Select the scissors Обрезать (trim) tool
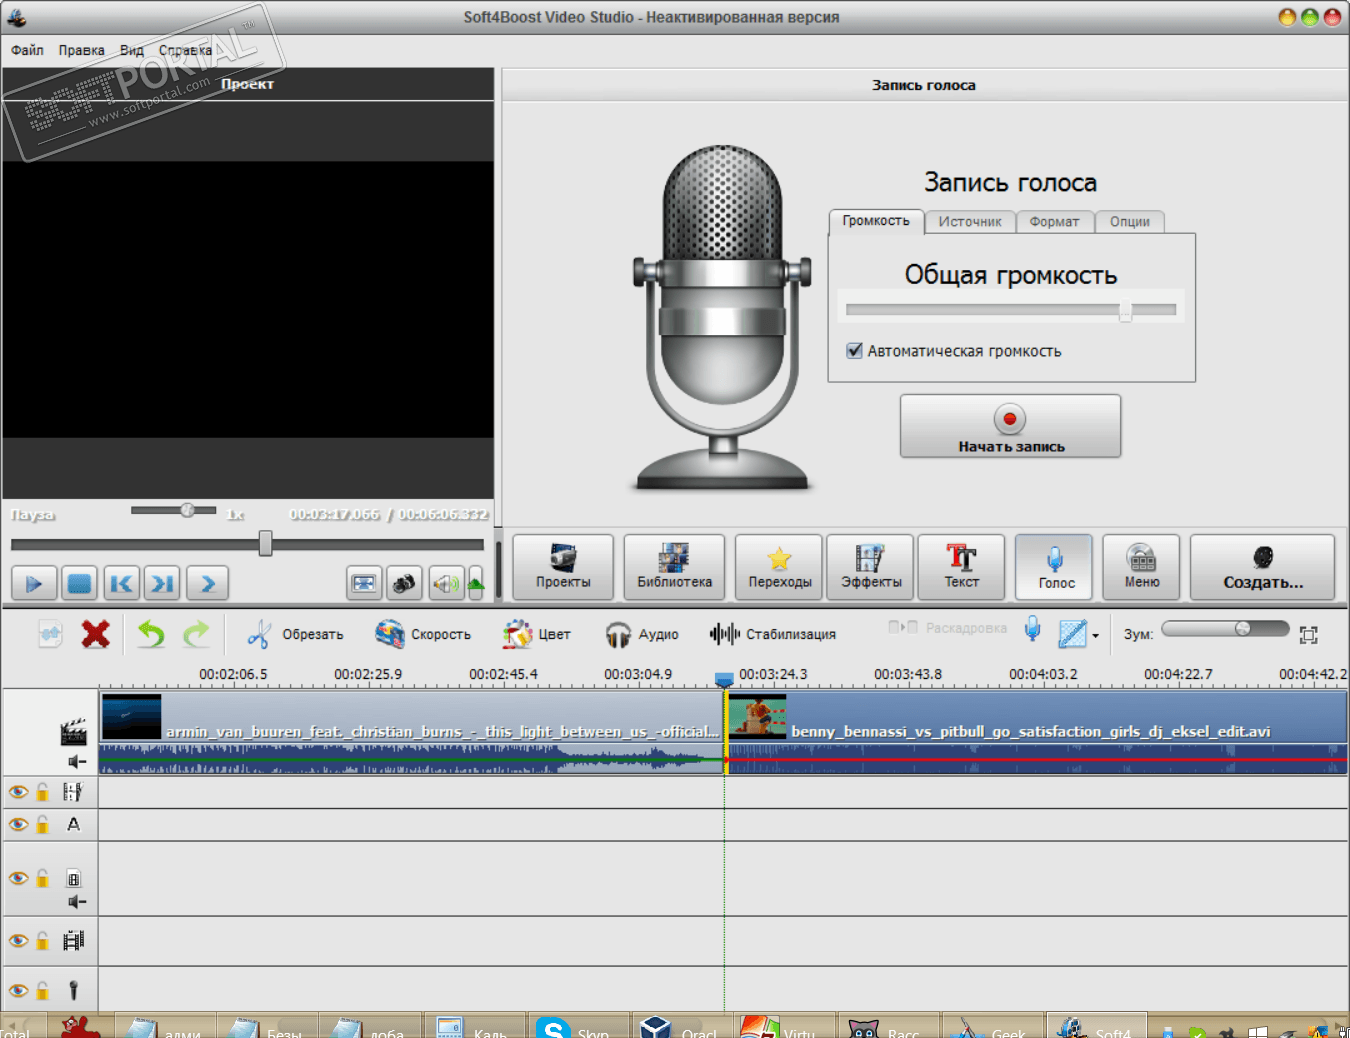The width and height of the screenshot is (1350, 1038). pos(295,634)
